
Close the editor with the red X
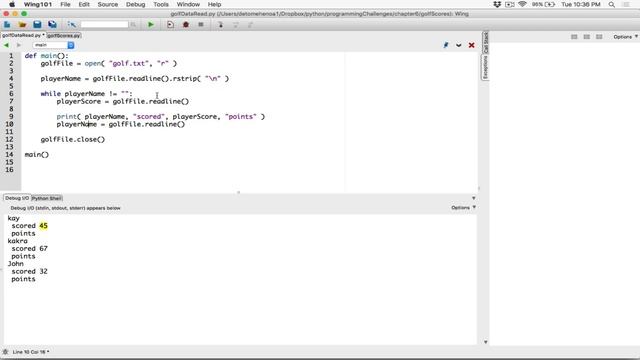click(471, 45)
